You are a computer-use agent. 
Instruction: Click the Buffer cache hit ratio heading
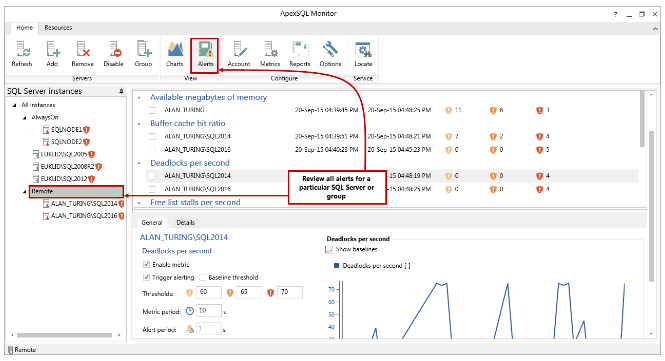[187, 123]
